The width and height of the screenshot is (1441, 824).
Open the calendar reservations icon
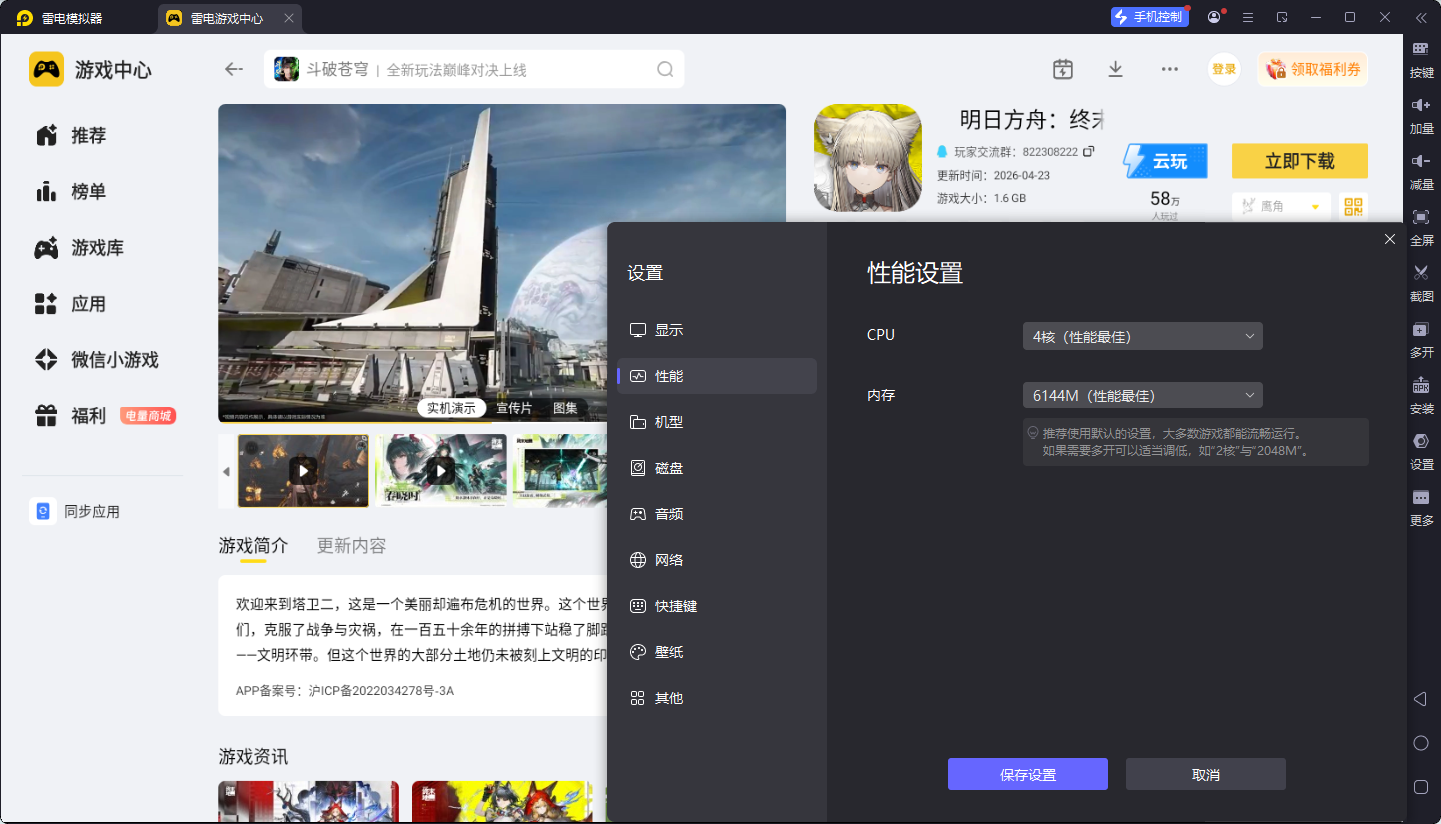[1063, 69]
